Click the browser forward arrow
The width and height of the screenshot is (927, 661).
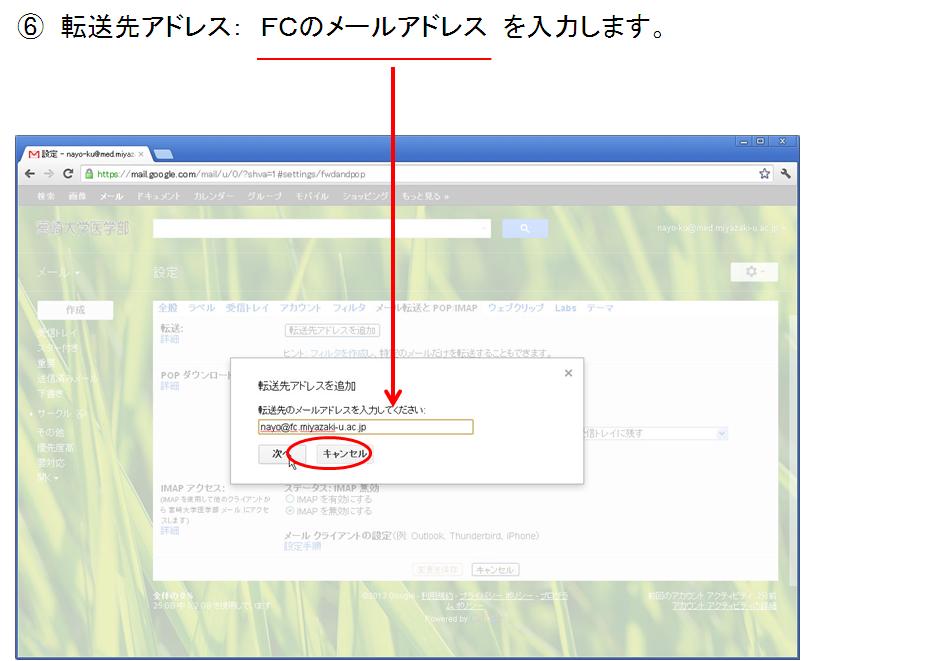[48, 174]
